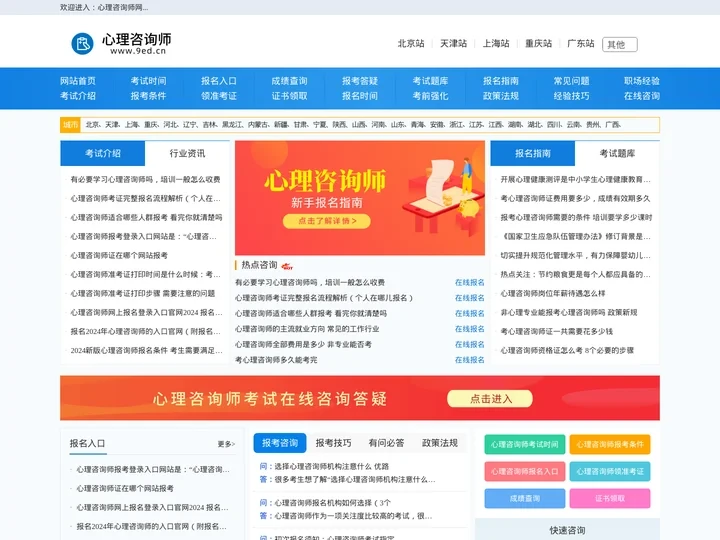Screen dimensions: 720x540
Task: Select 黑龙江 in the city list
Action: 233,125
